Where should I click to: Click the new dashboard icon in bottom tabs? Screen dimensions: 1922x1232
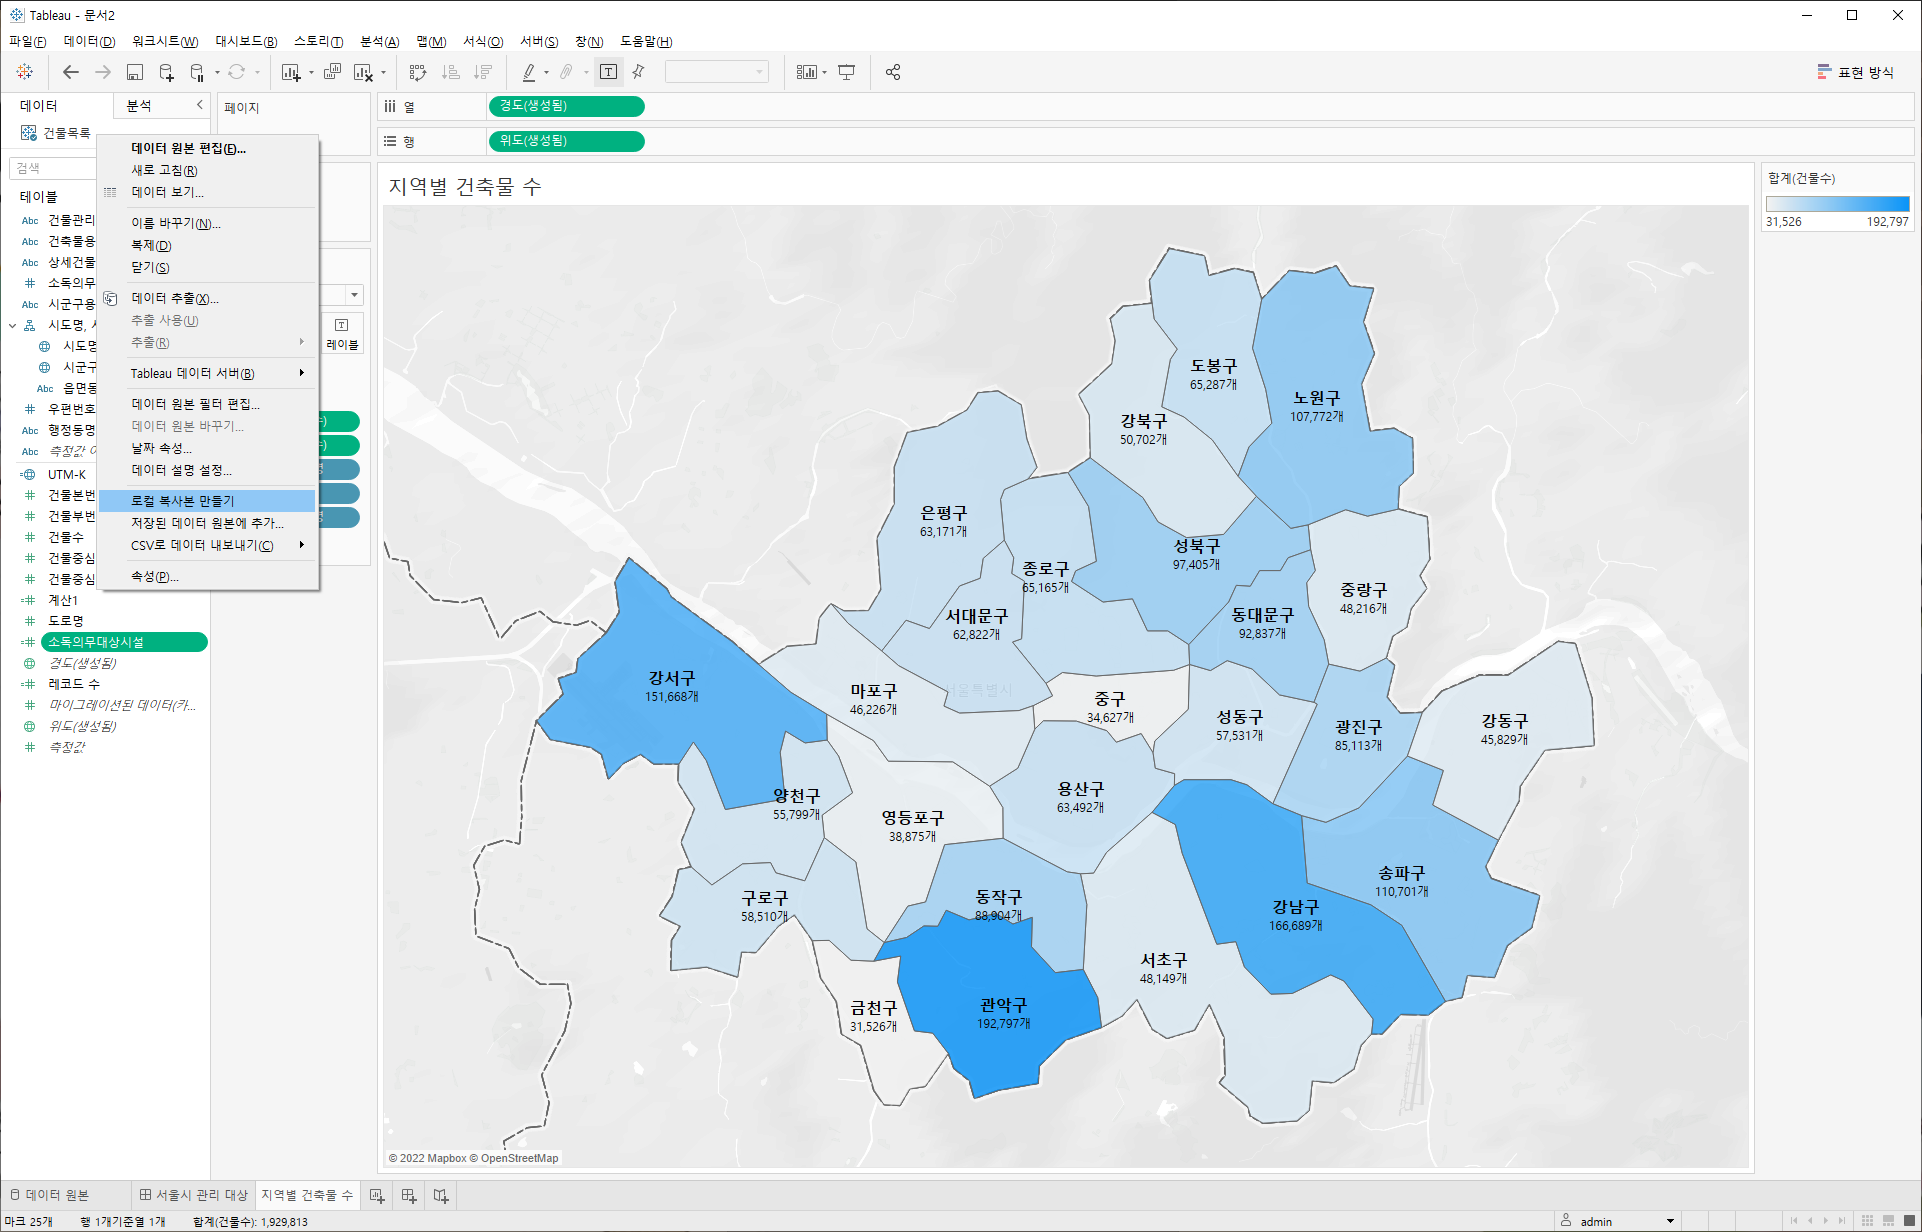[x=409, y=1195]
